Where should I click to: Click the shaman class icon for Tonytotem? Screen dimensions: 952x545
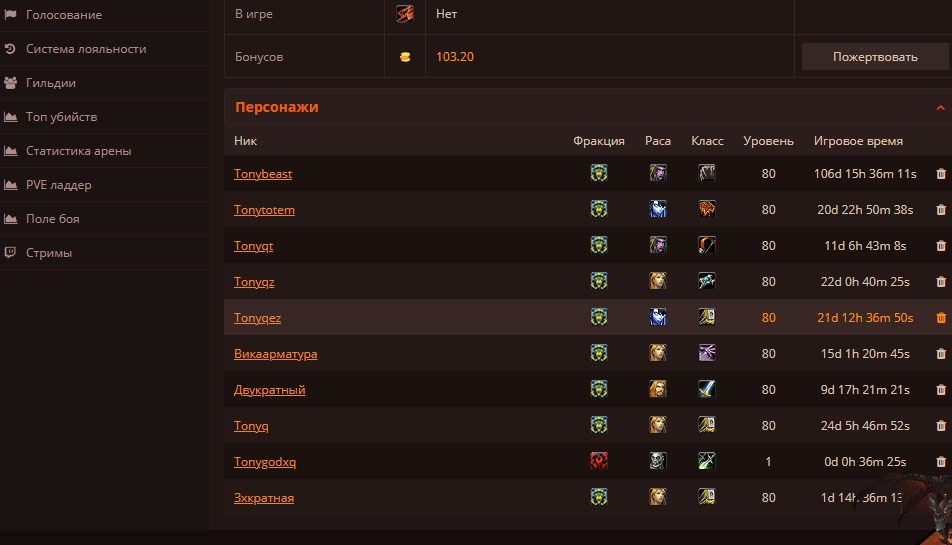(x=707, y=209)
